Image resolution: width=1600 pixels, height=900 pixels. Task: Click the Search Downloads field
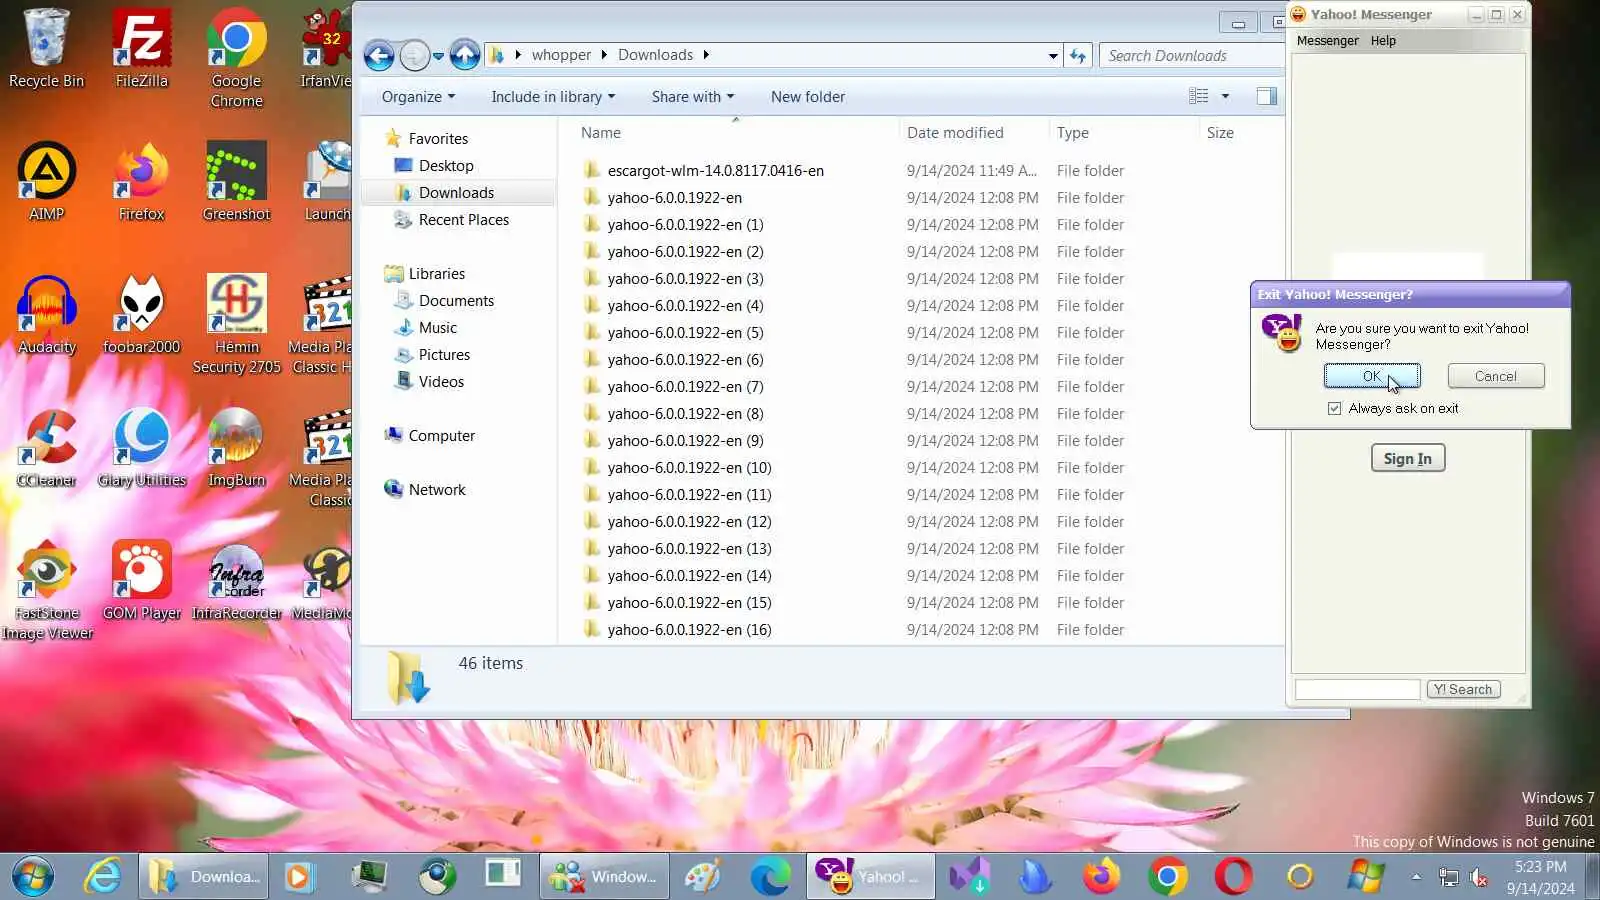[x=1190, y=56]
